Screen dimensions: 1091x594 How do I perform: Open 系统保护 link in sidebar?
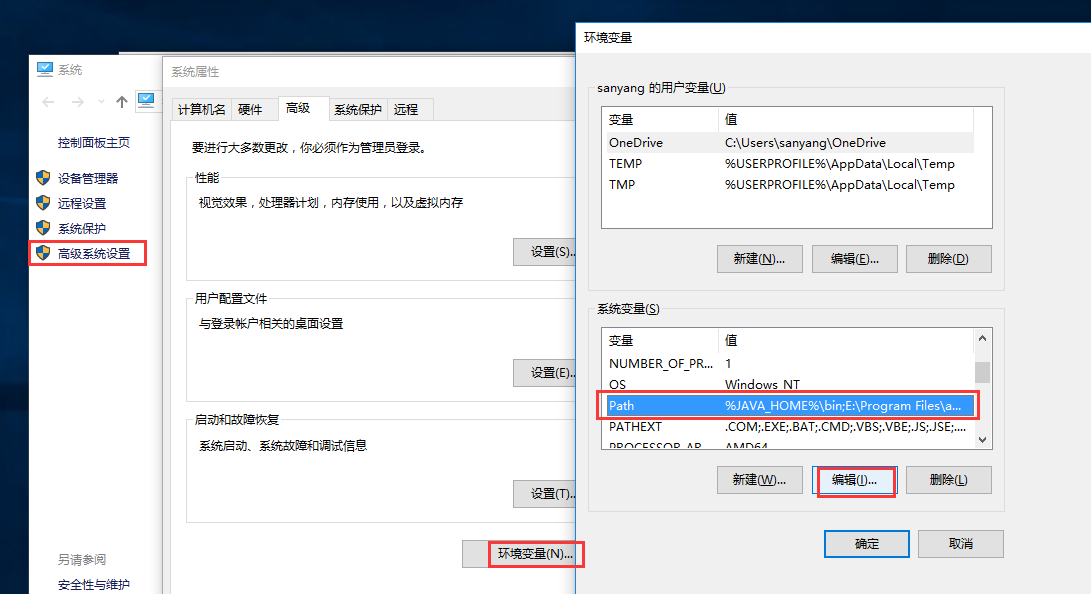(81, 228)
